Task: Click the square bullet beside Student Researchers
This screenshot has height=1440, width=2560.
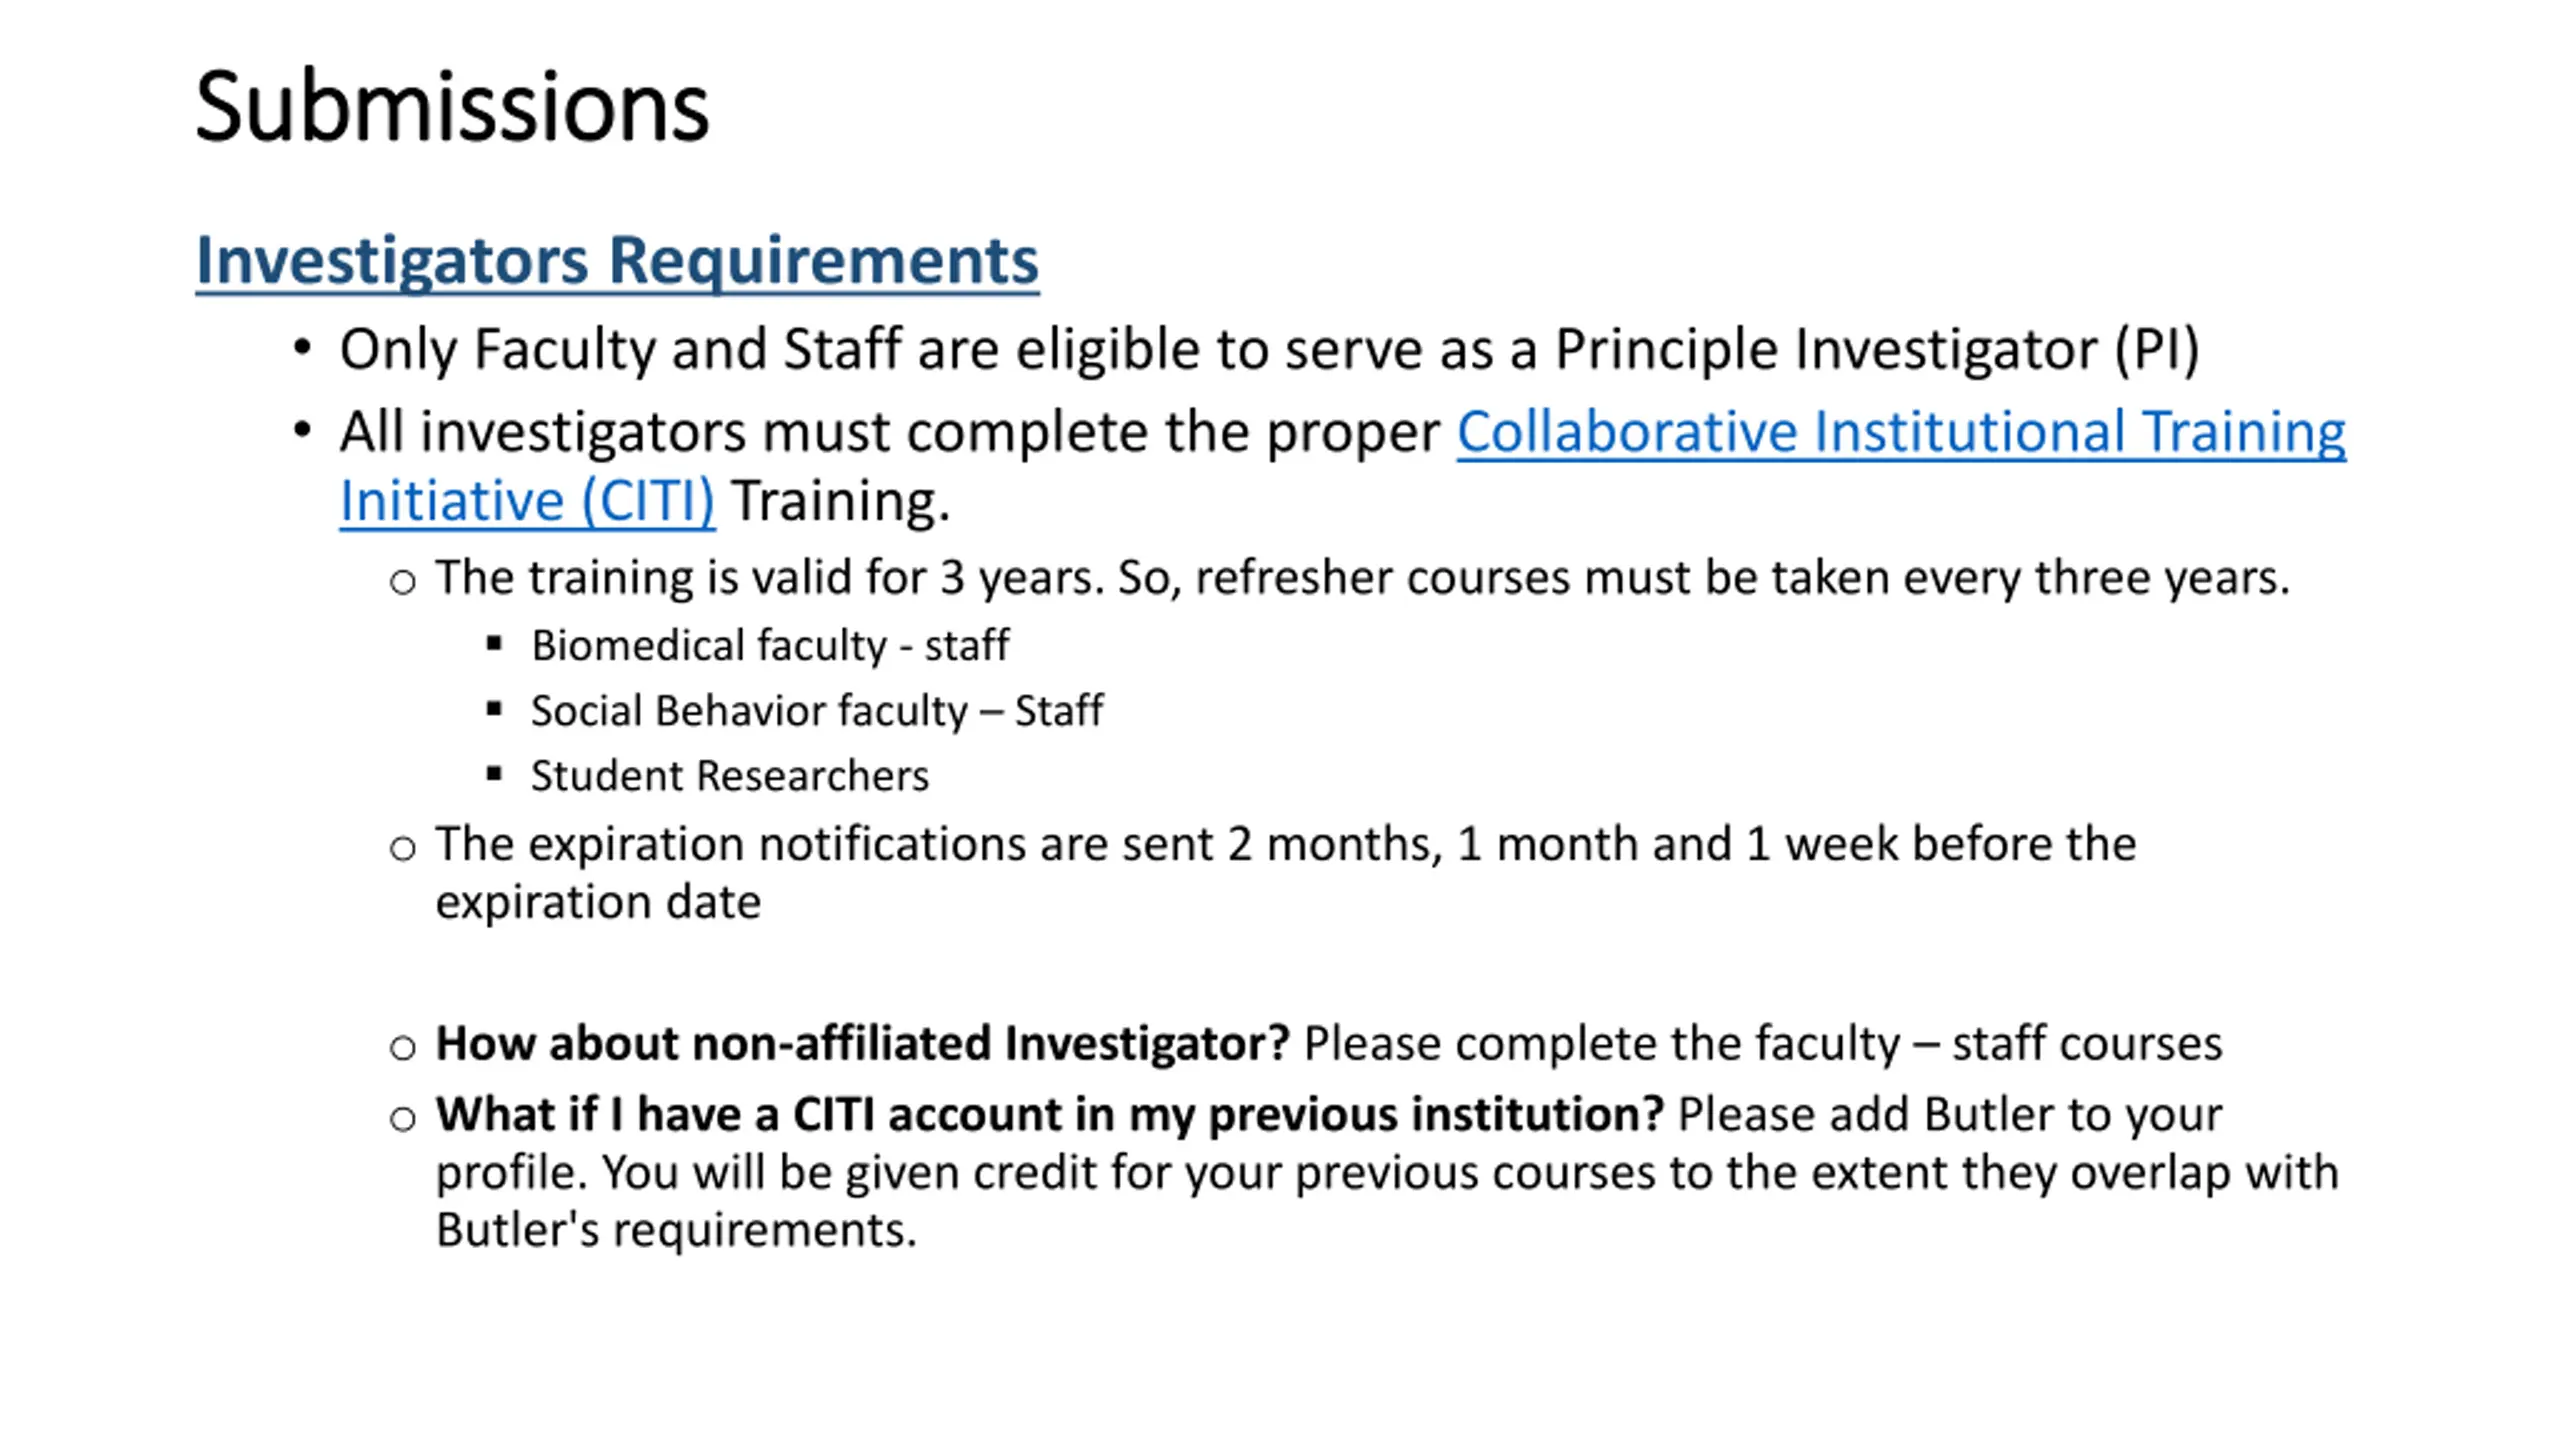Action: click(x=494, y=773)
